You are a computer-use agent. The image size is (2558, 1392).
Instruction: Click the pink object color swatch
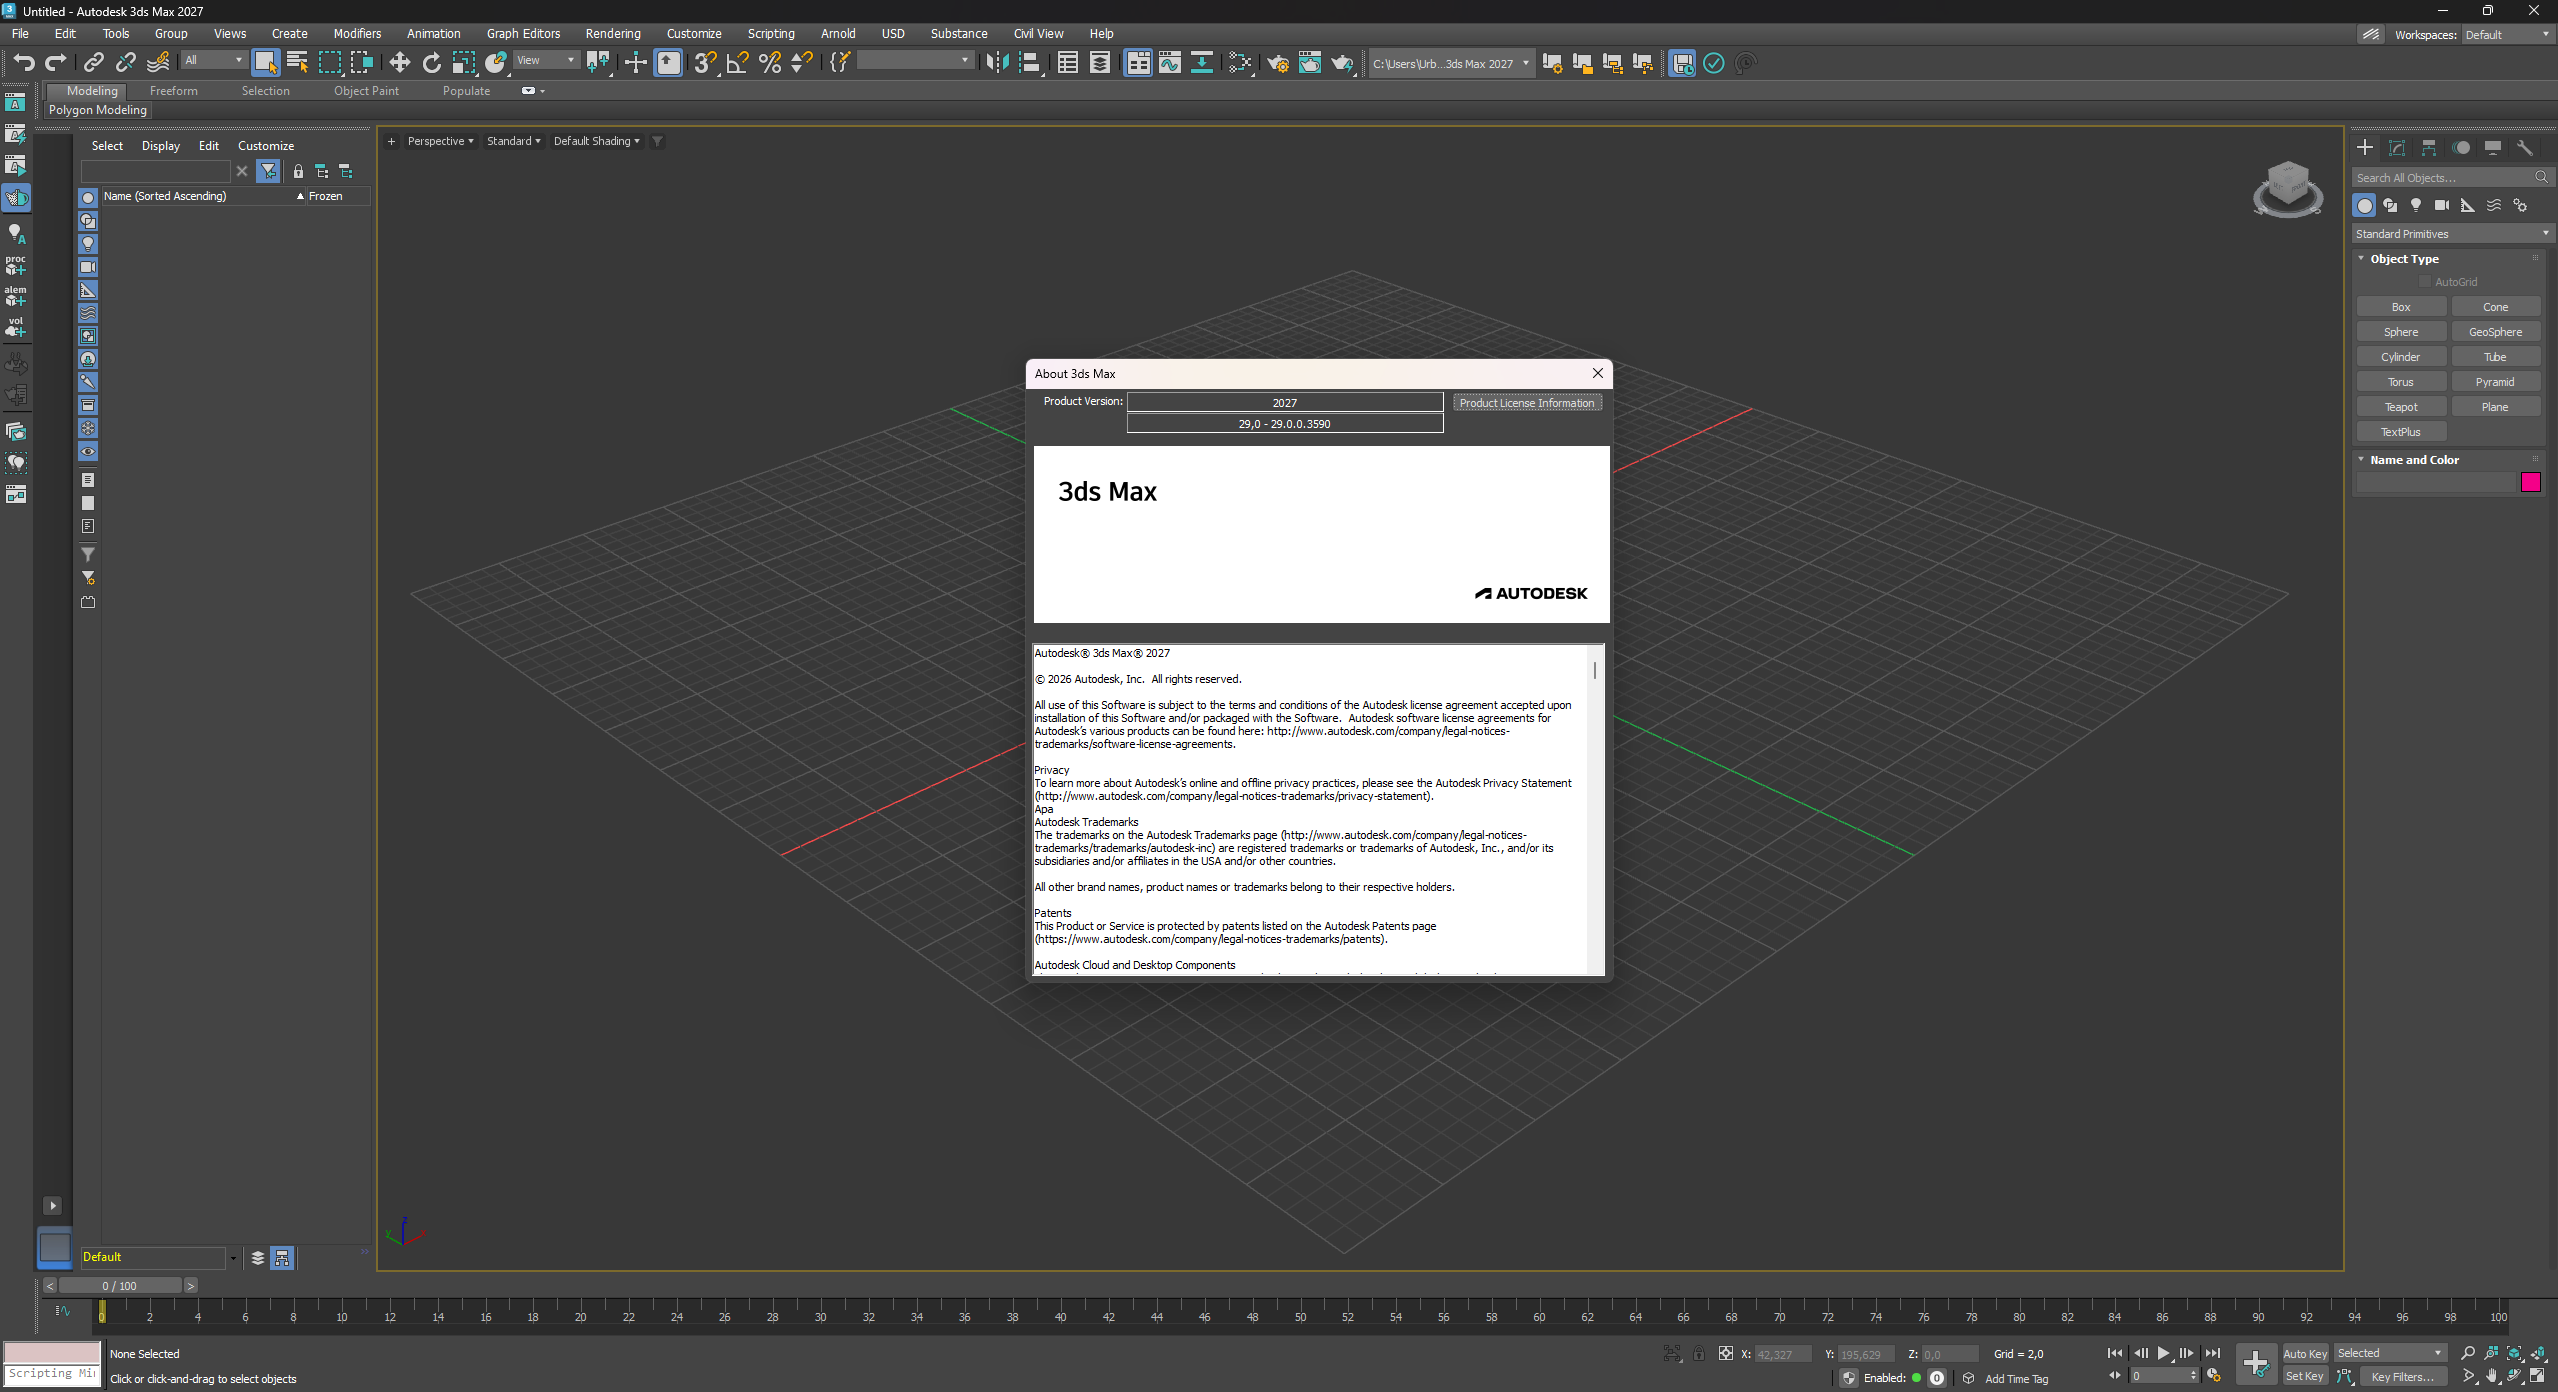[x=2530, y=483]
